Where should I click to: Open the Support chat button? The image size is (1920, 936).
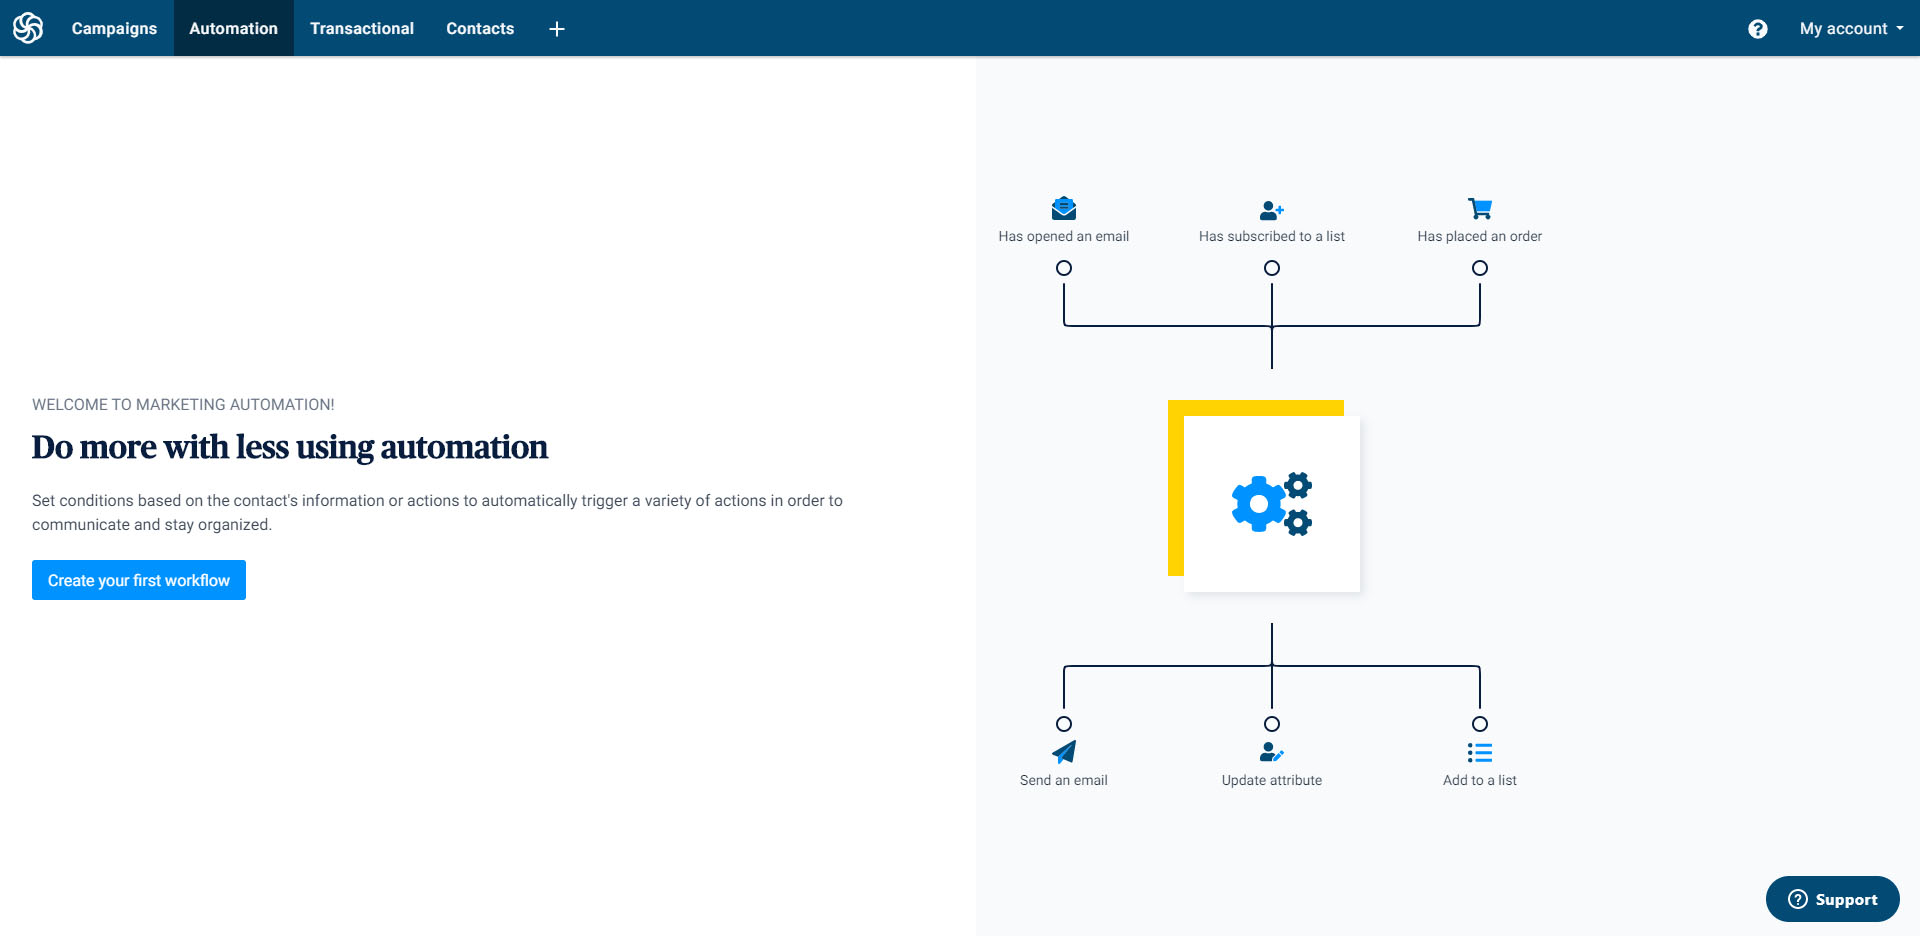tap(1832, 899)
